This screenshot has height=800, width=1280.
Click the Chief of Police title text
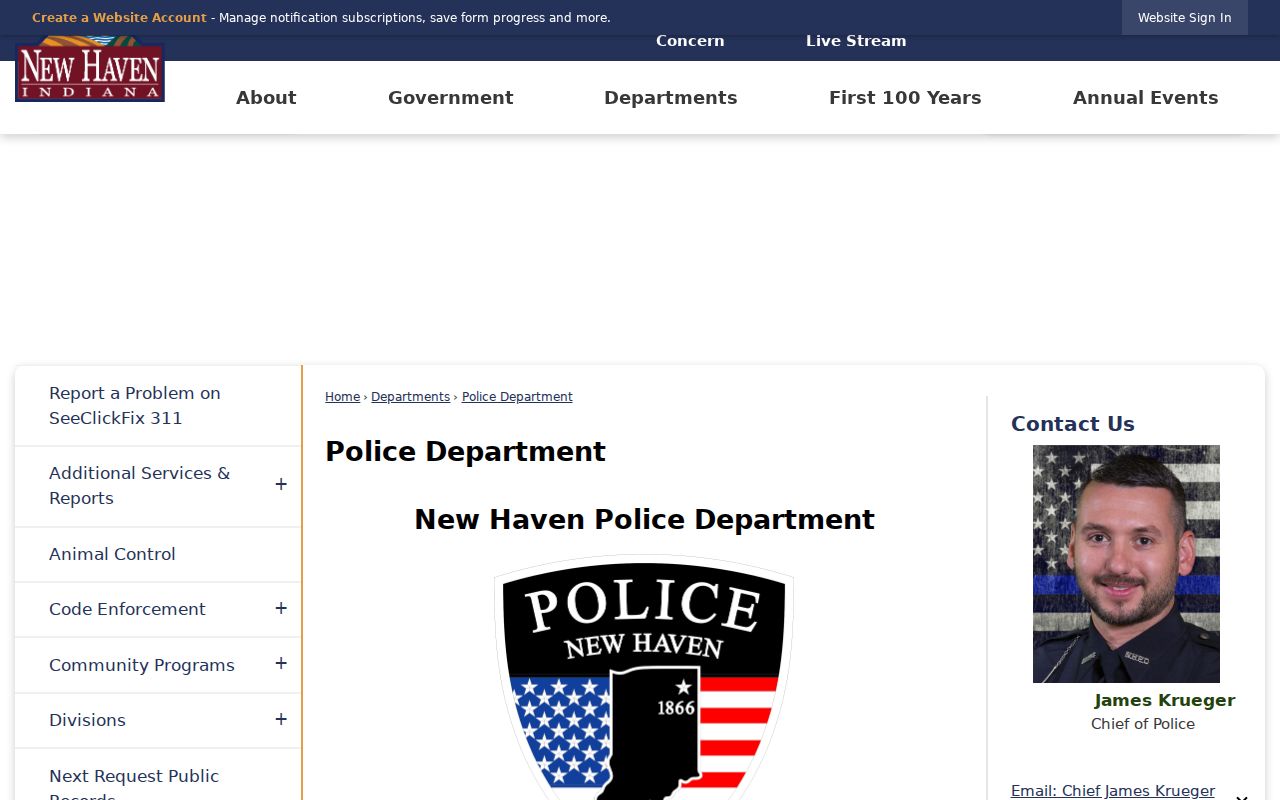(1143, 724)
